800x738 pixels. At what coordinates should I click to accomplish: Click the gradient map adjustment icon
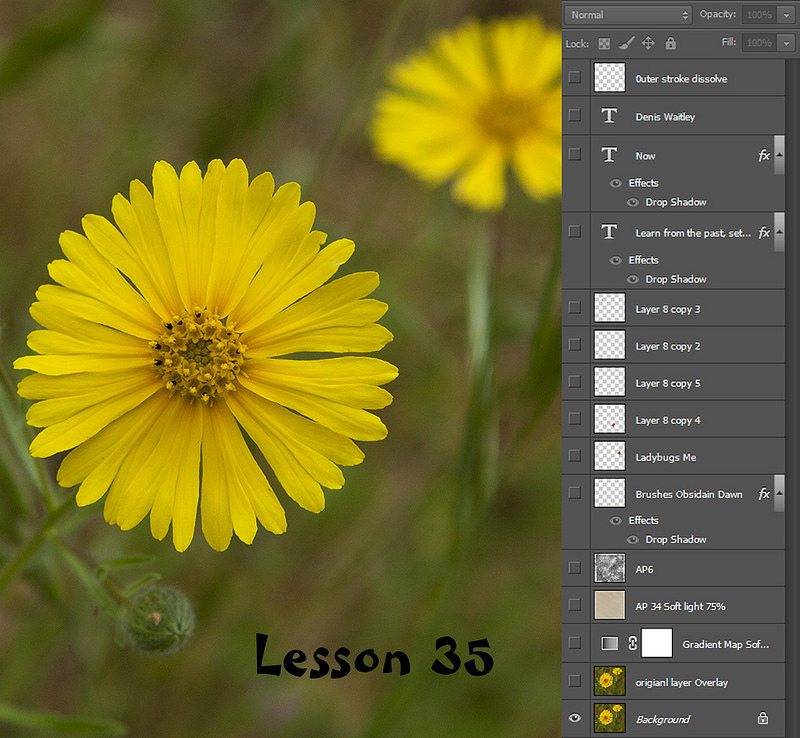[x=608, y=644]
